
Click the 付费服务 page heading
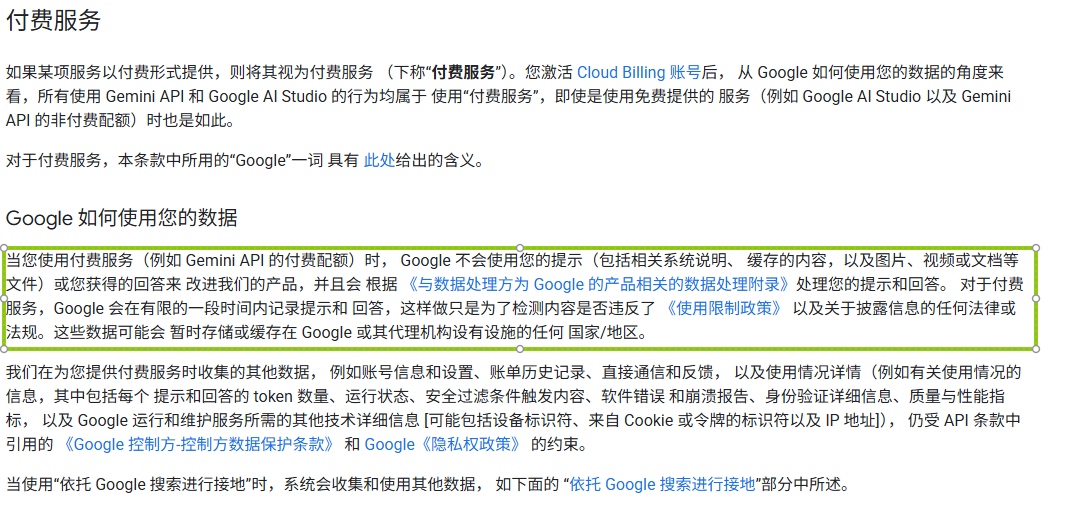click(53, 20)
